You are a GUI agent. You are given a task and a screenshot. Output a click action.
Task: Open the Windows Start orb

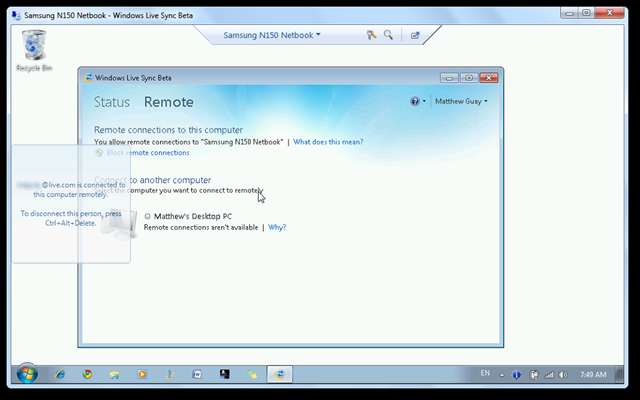27,374
